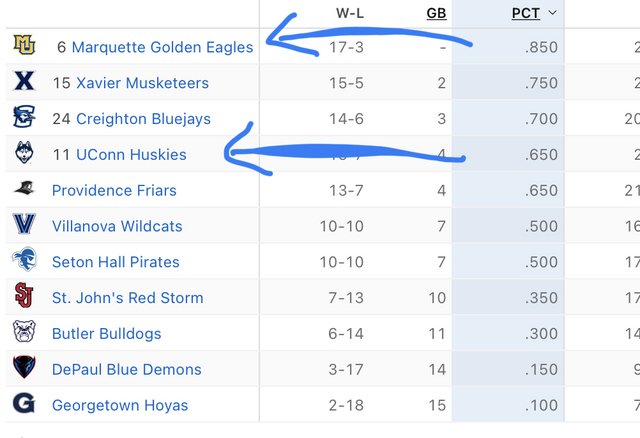Select the UConn Huskies husky logo

[24, 152]
